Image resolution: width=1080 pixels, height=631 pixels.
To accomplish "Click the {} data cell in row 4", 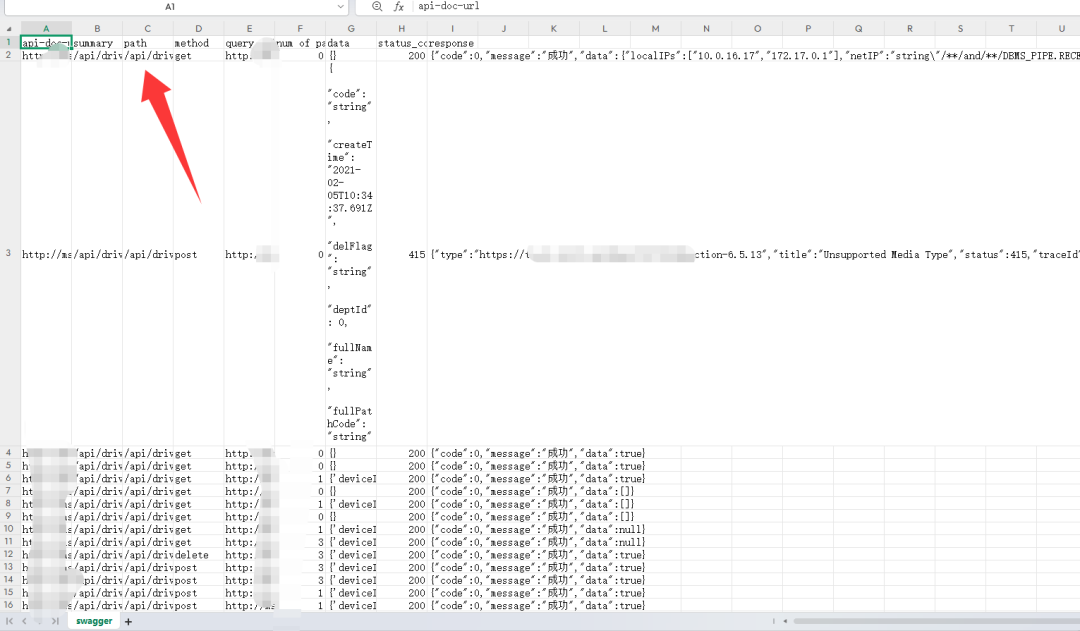I will (x=351, y=453).
